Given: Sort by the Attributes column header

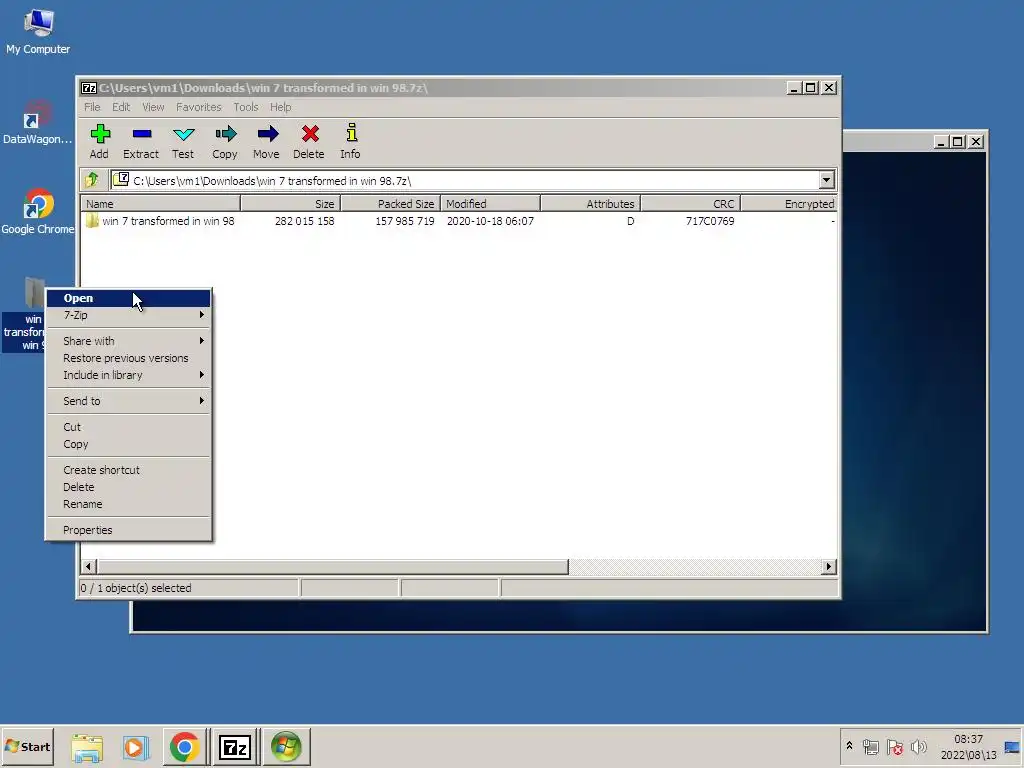Looking at the screenshot, I should click(590, 204).
